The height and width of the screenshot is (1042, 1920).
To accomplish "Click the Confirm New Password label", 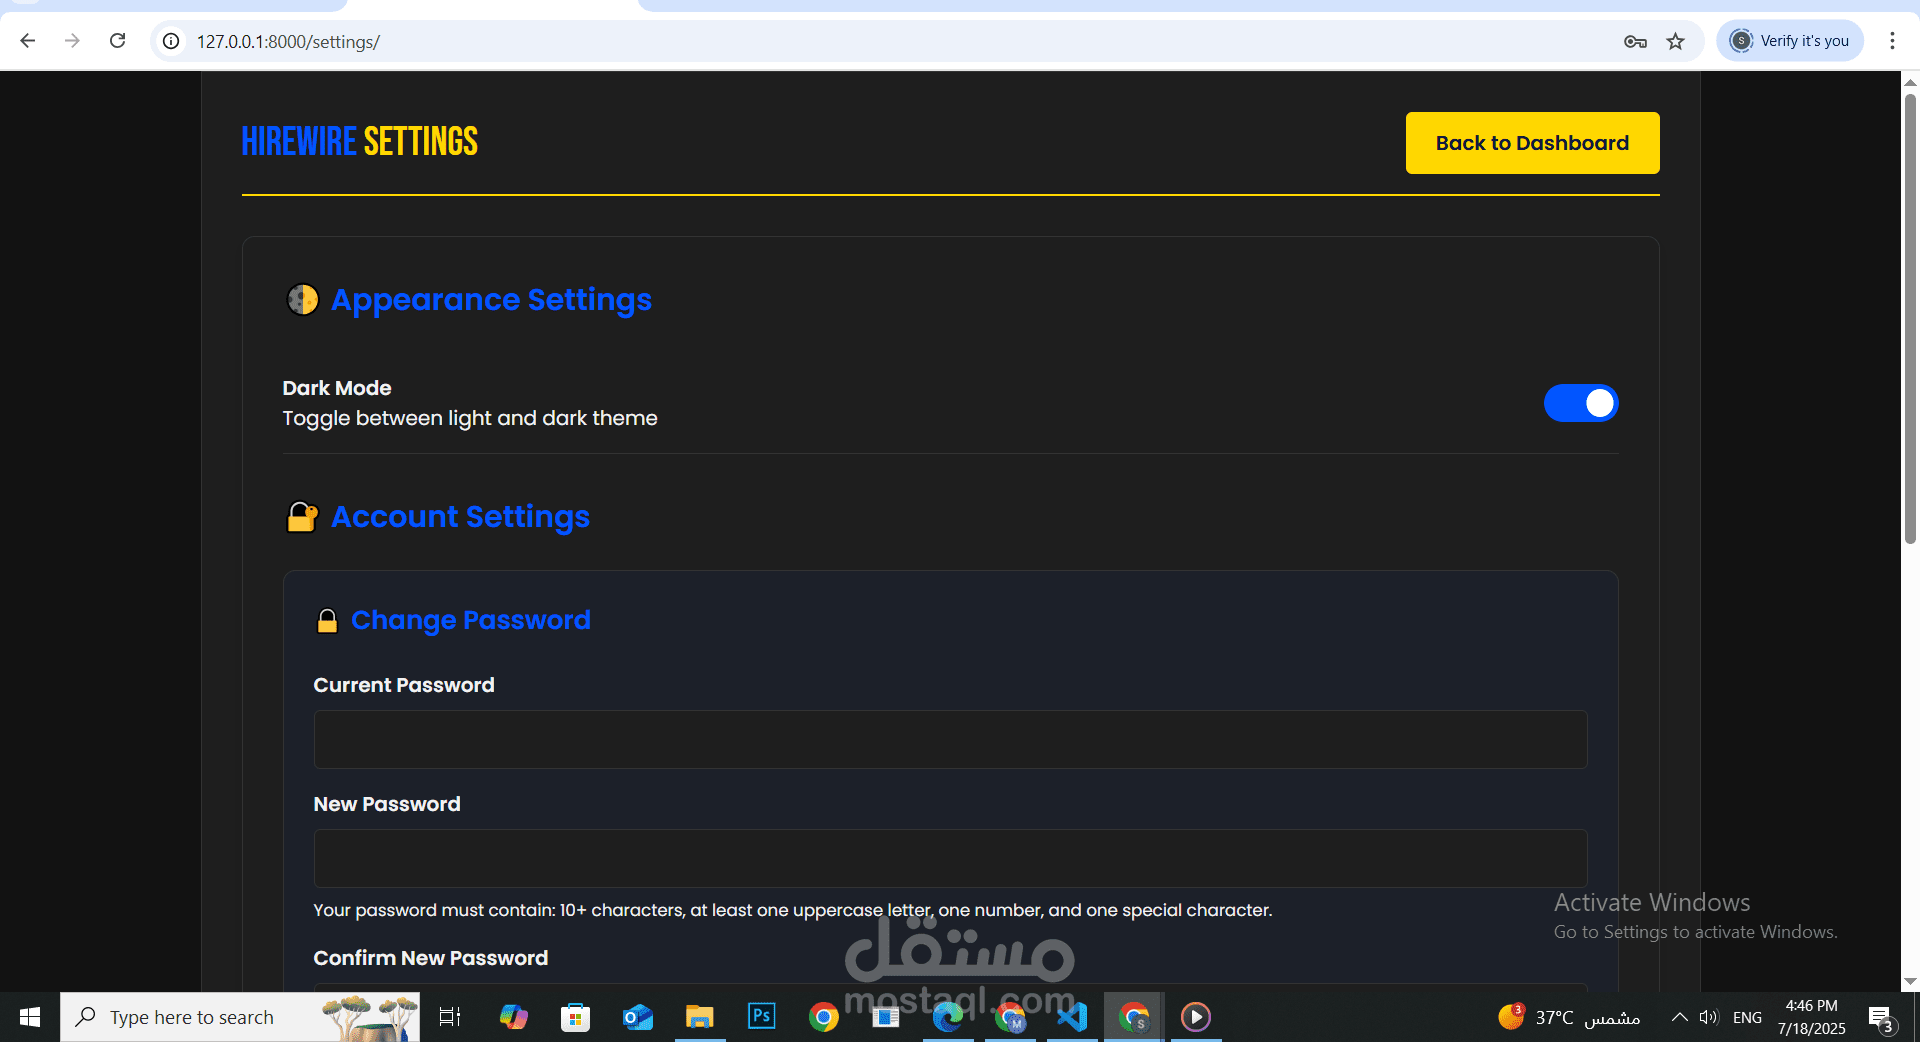I will [x=431, y=958].
